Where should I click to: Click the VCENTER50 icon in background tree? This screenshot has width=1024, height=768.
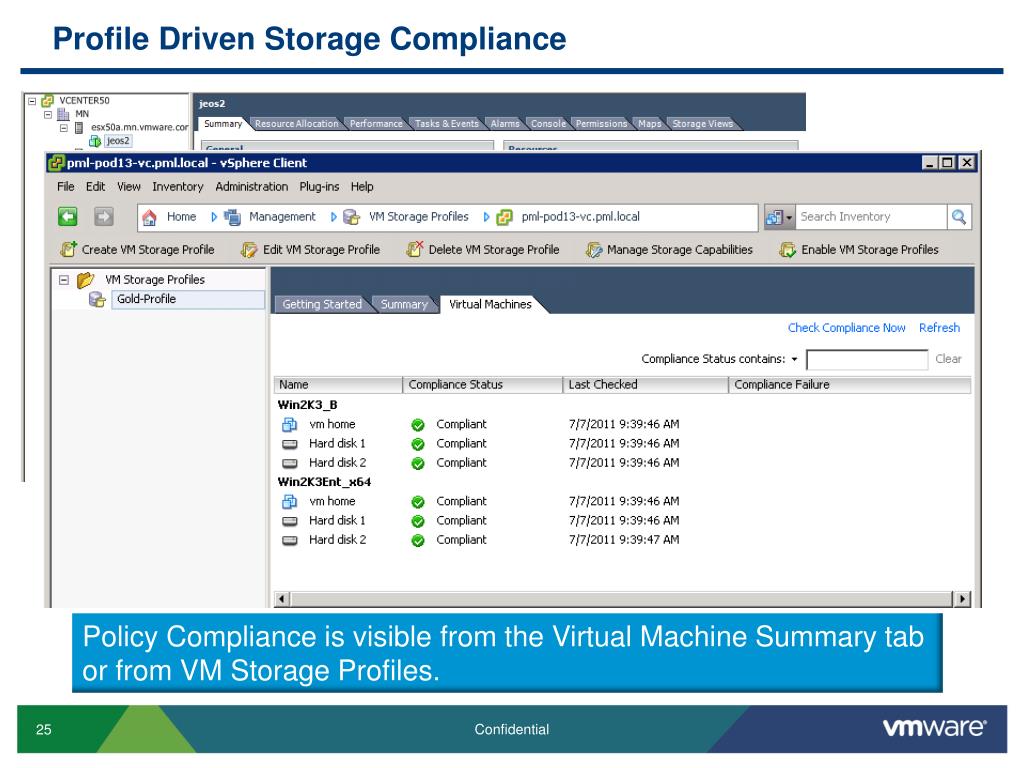(47, 101)
